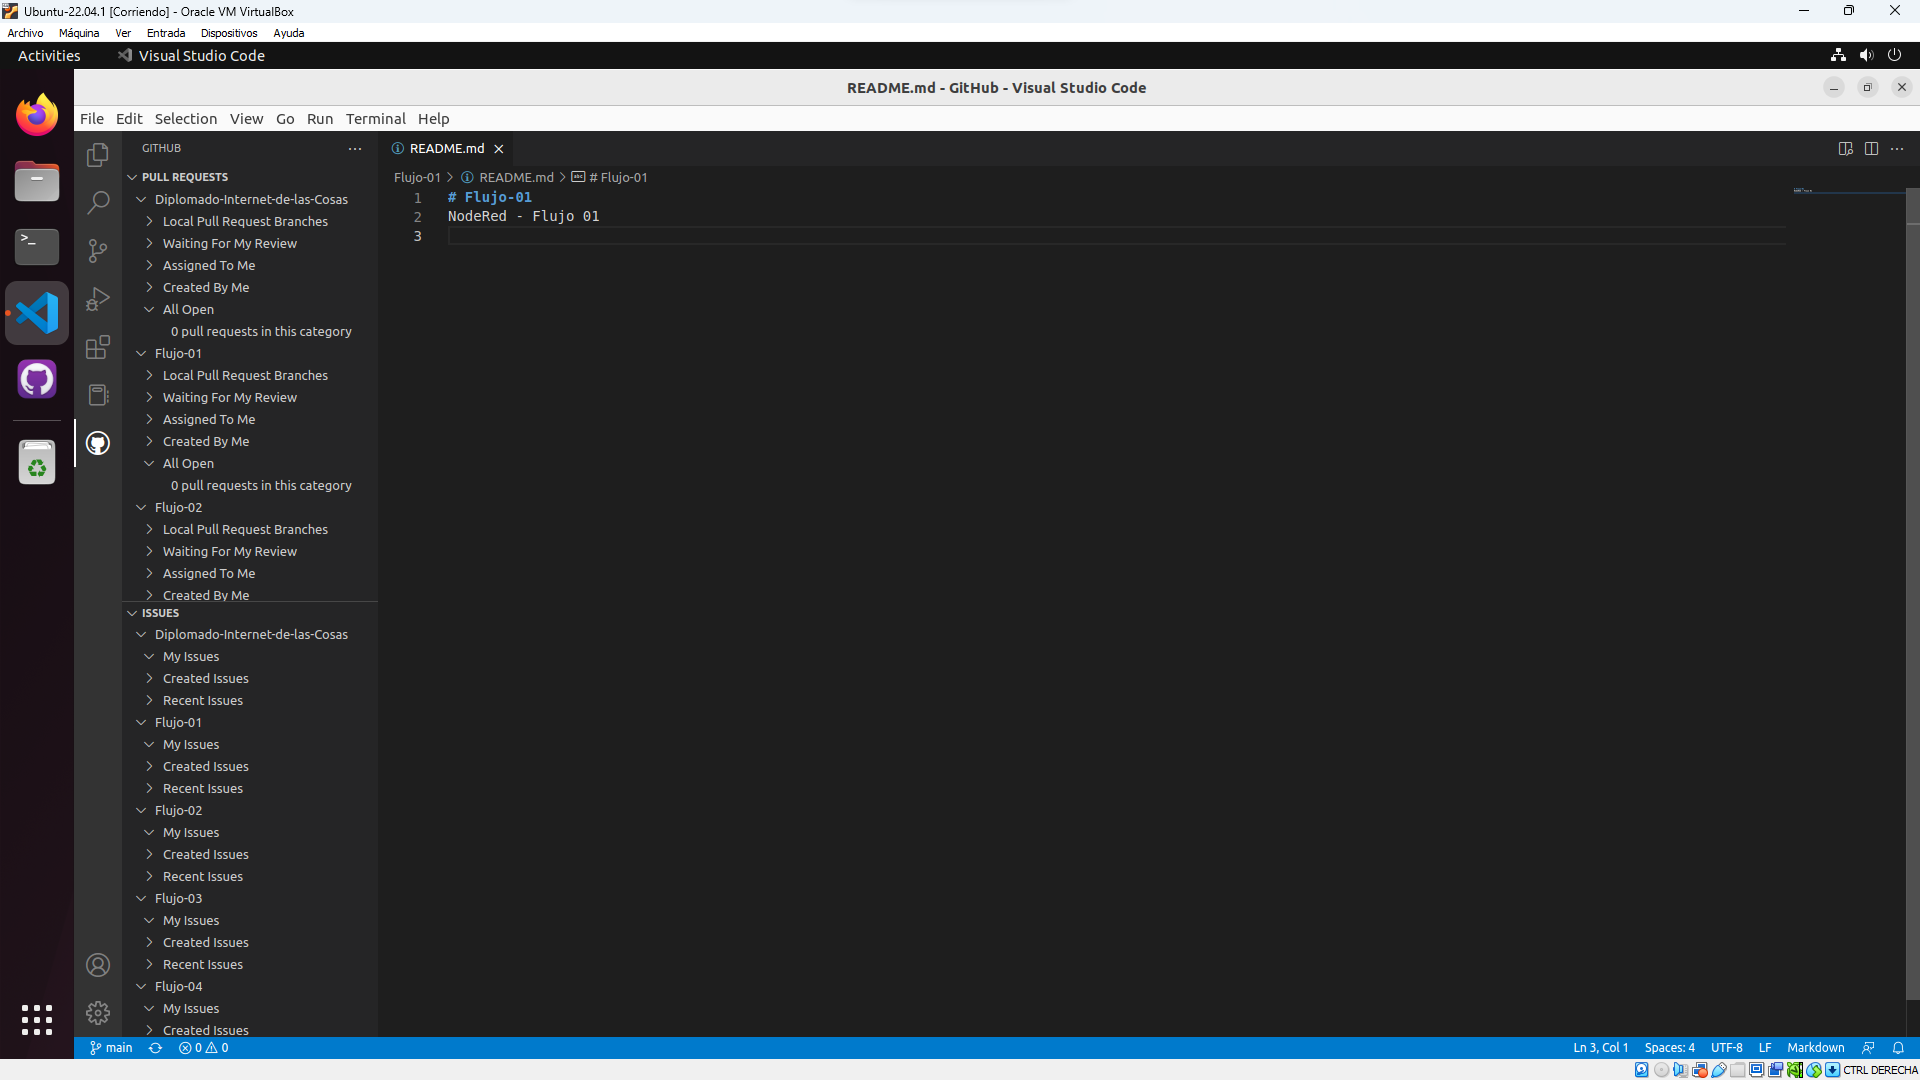This screenshot has width=1920, height=1080.
Task: Collapse the PULL REQUESTS section
Action: [x=185, y=177]
